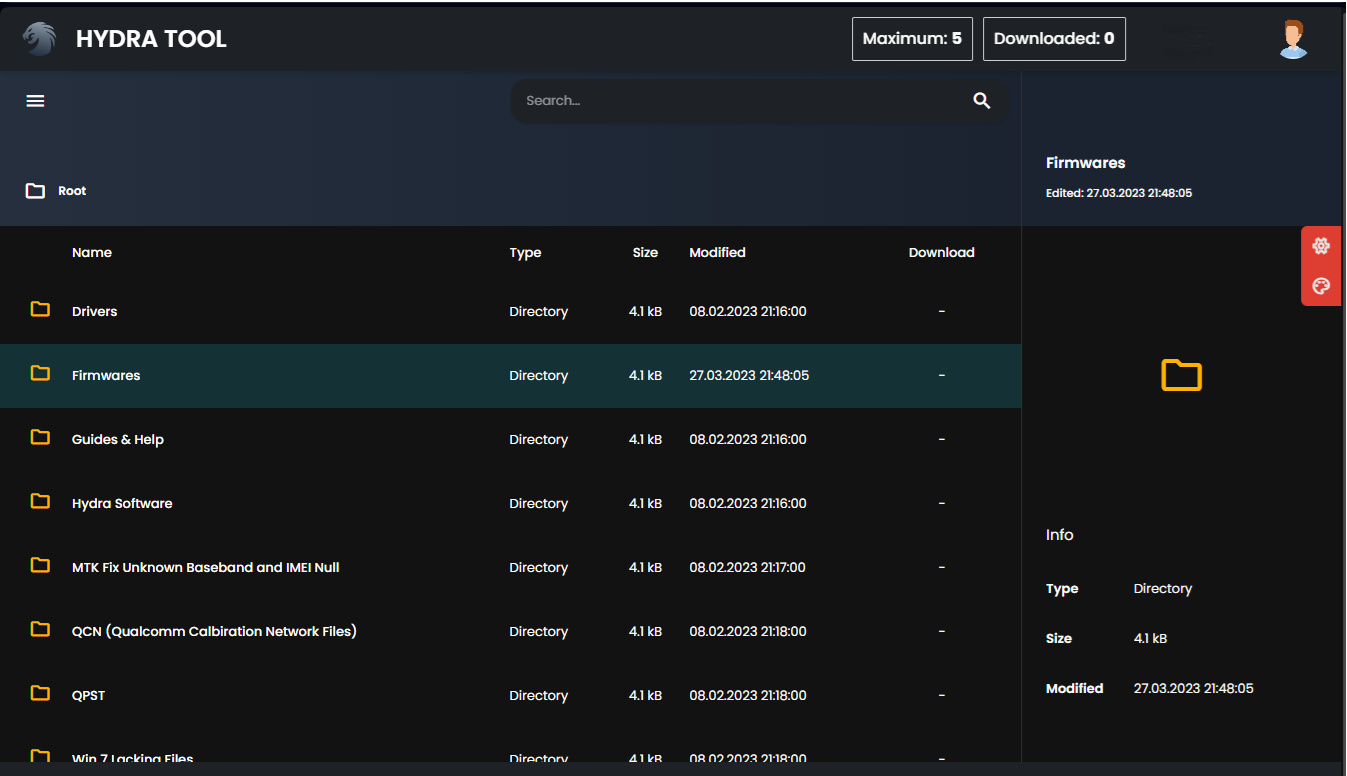Select QCN Qualcomm Calibration Network Files row

pyautogui.click(x=214, y=632)
